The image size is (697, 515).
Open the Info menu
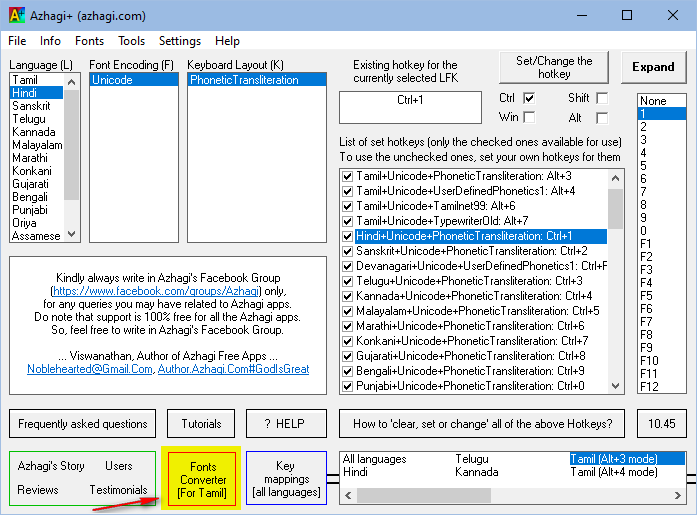[x=50, y=41]
